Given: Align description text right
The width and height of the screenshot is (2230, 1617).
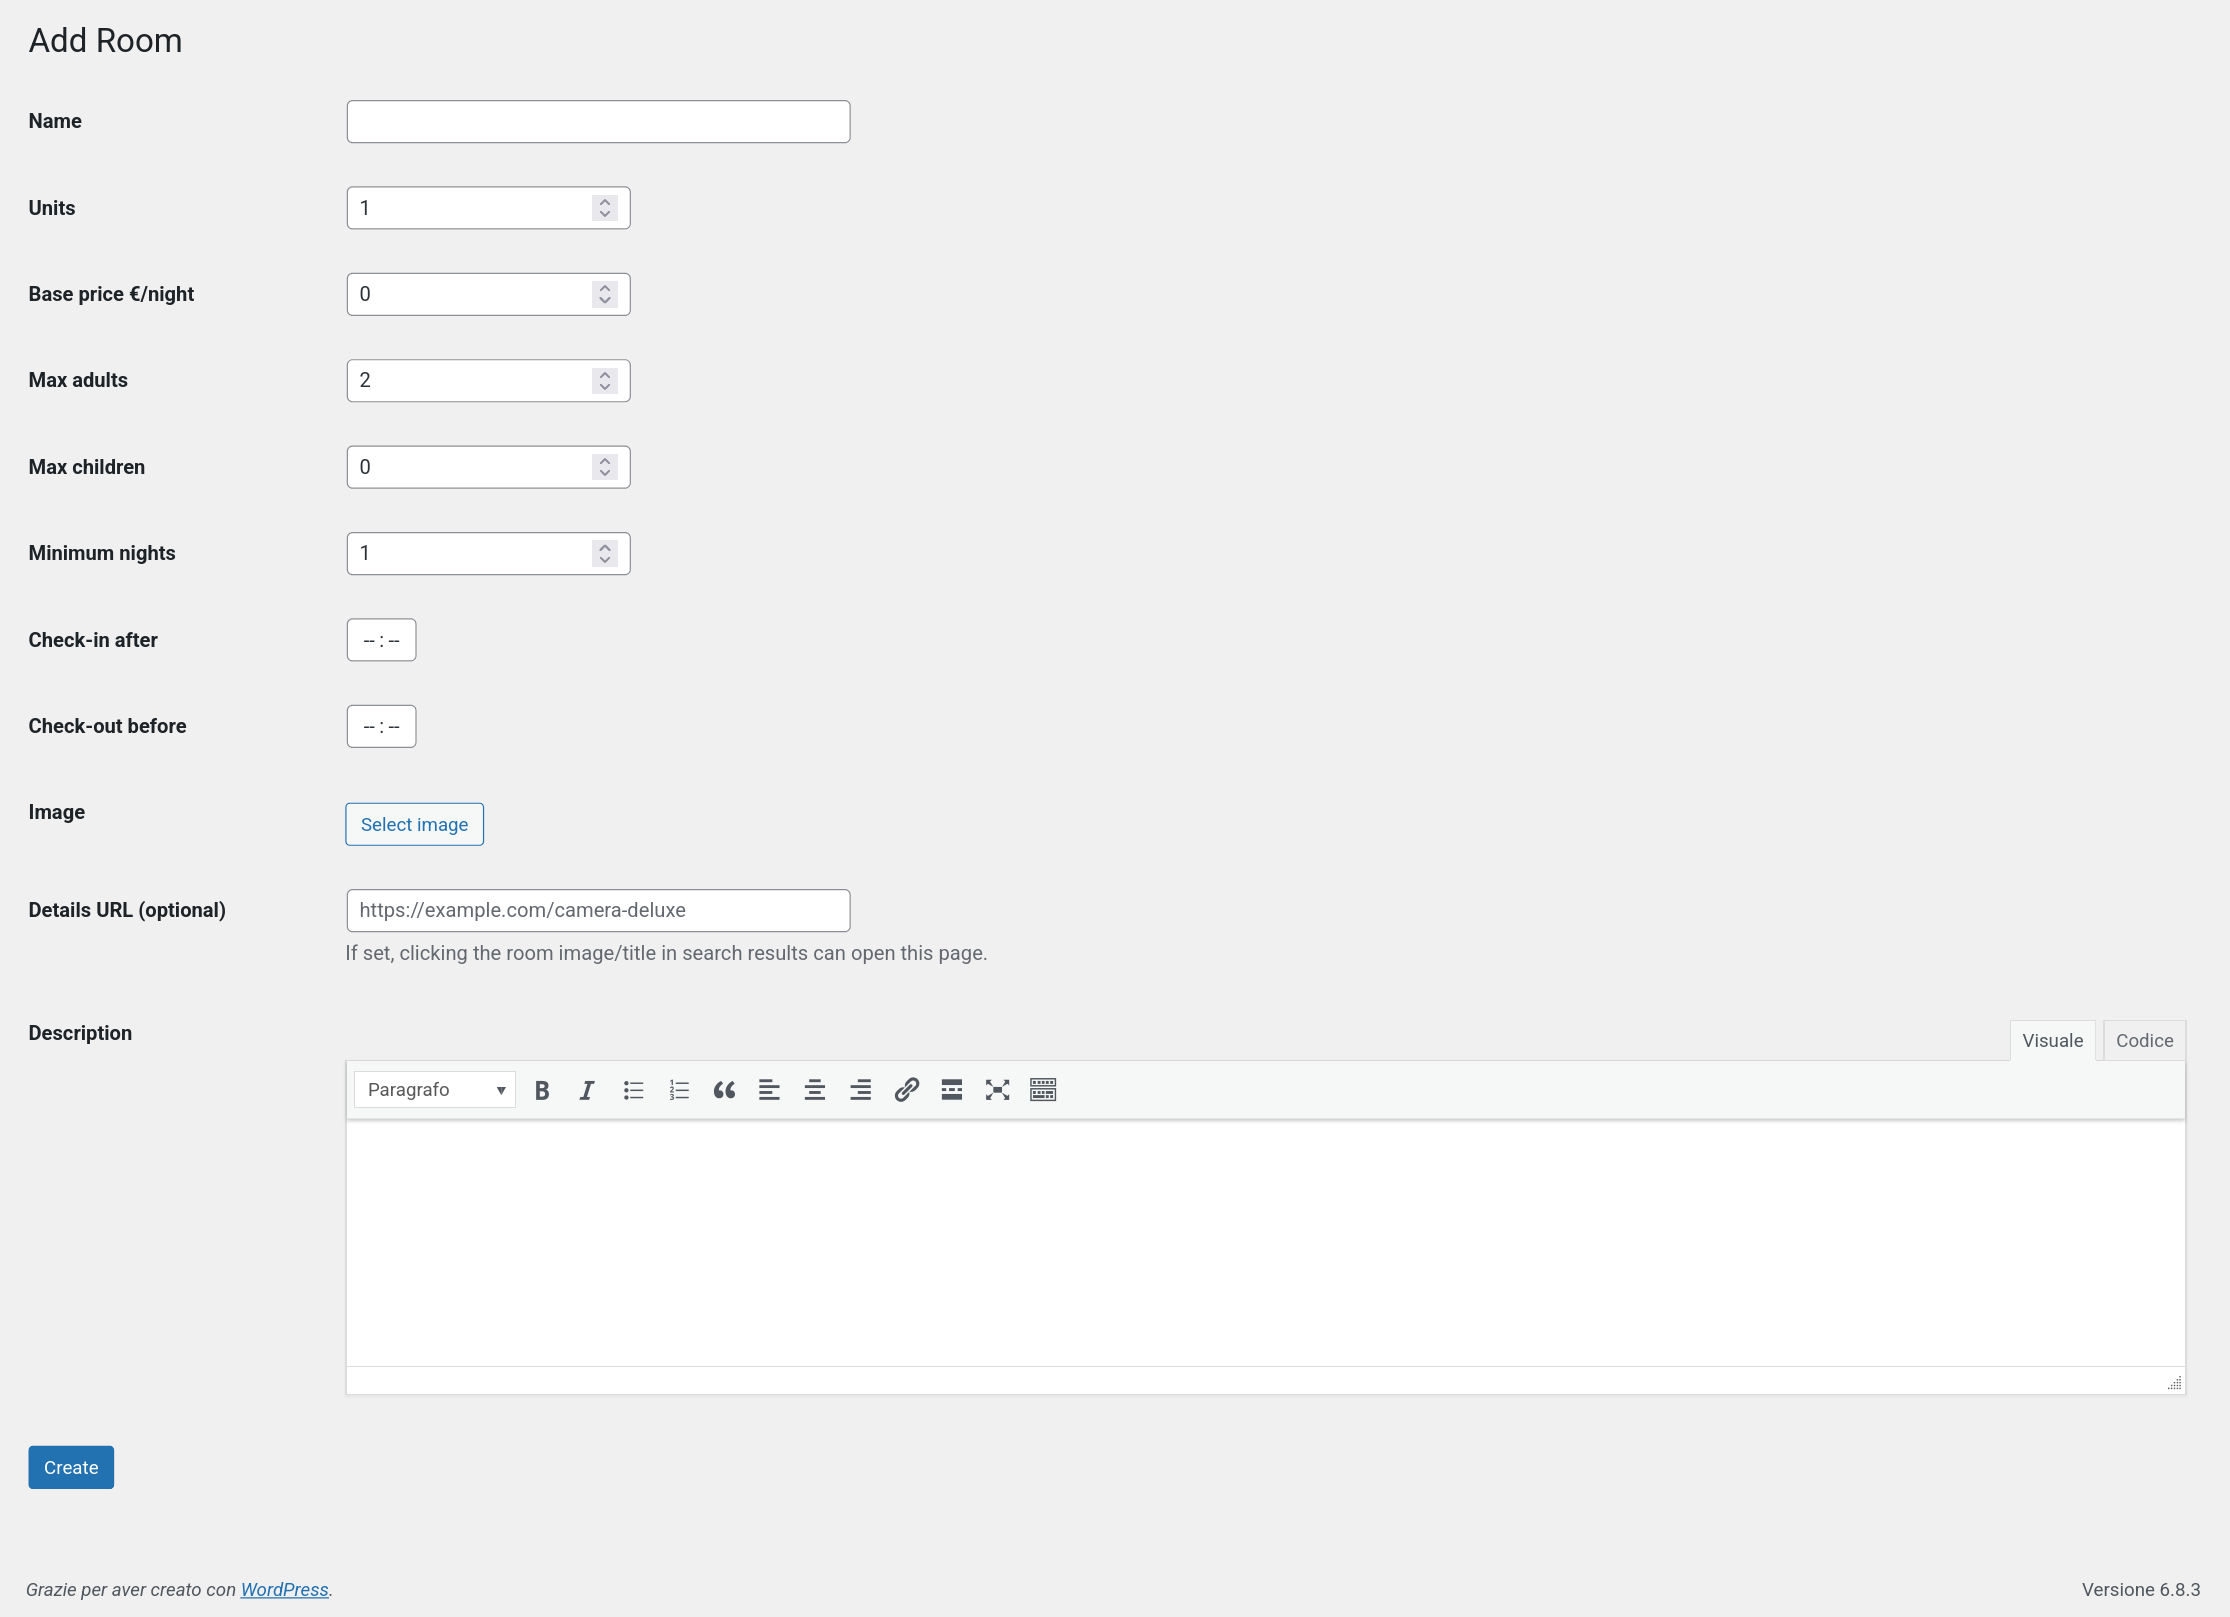Looking at the screenshot, I should pyautogui.click(x=861, y=1090).
